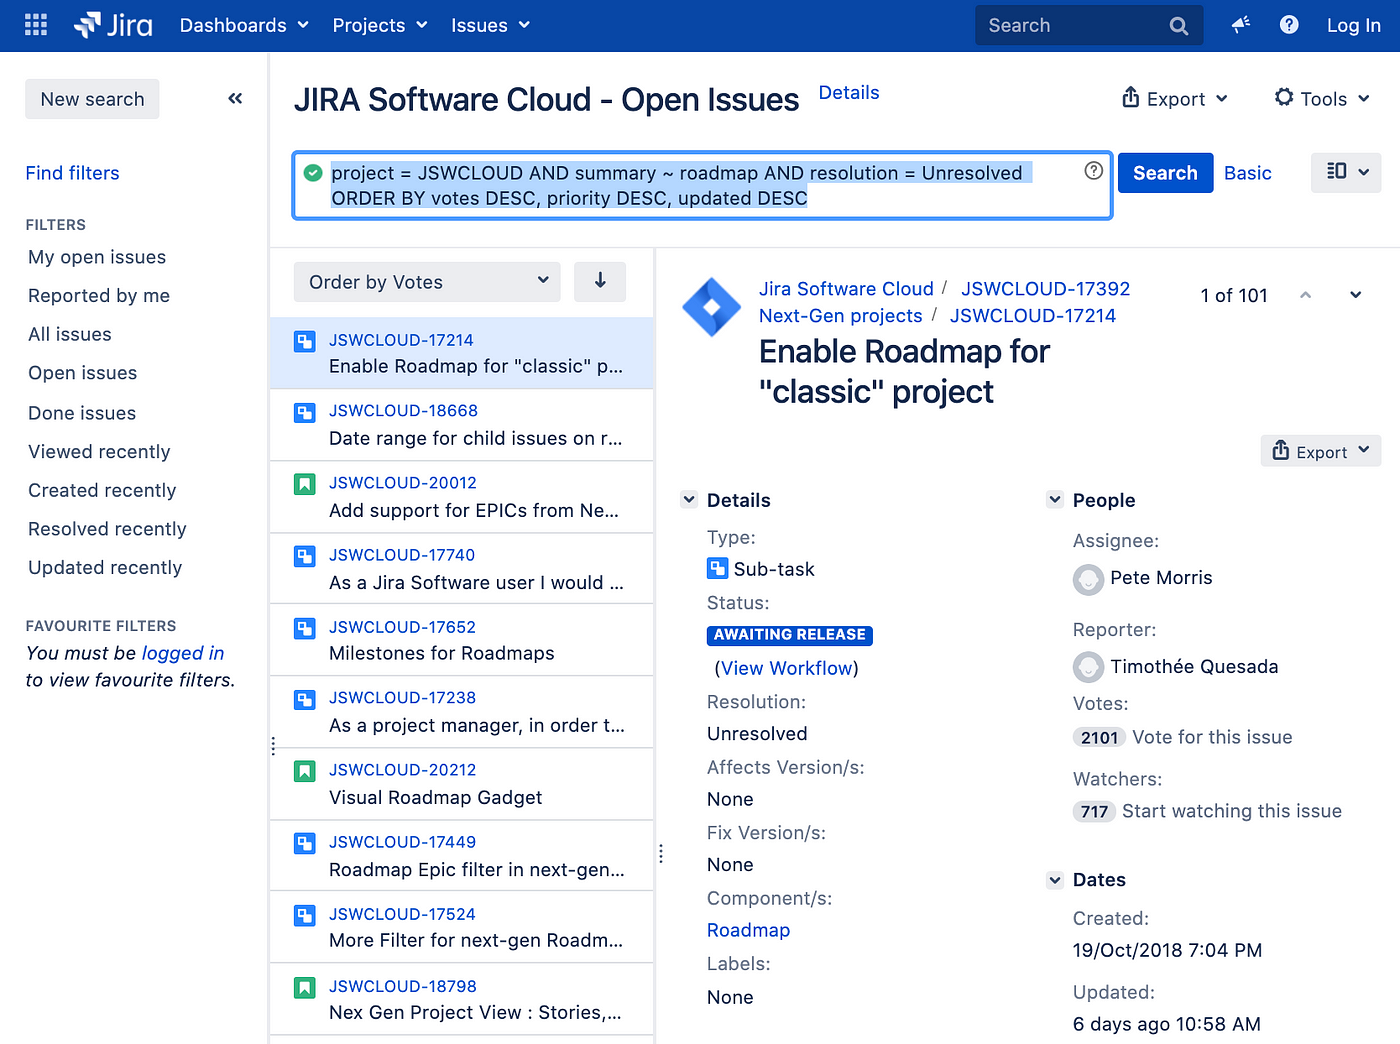Image resolution: width=1400 pixels, height=1044 pixels.
Task: Open the help question mark icon
Action: 1289,25
